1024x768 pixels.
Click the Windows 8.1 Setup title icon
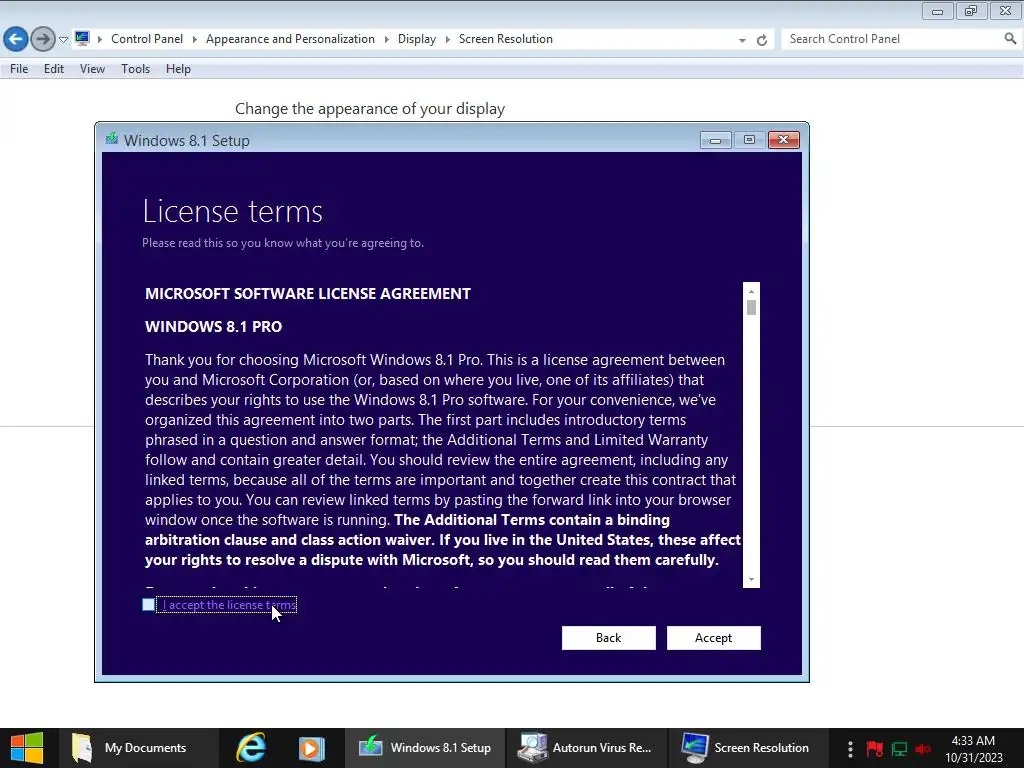click(112, 139)
